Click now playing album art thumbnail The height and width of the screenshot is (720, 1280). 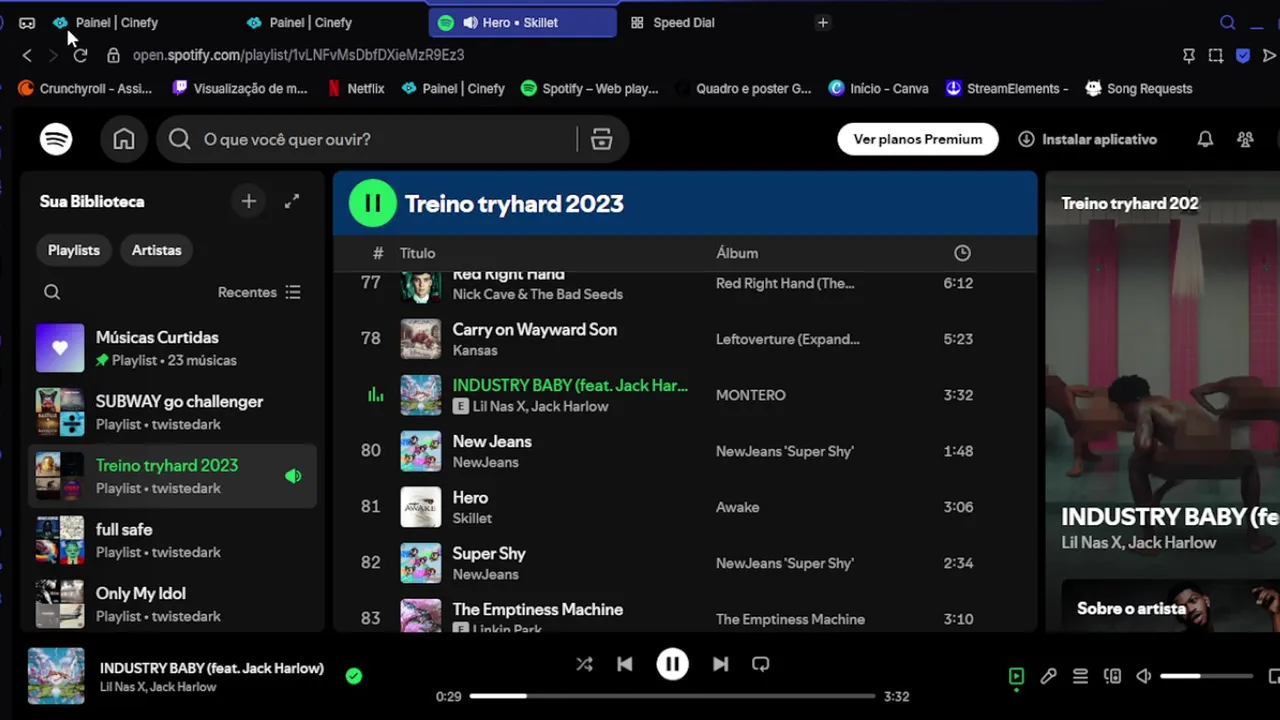click(x=56, y=676)
